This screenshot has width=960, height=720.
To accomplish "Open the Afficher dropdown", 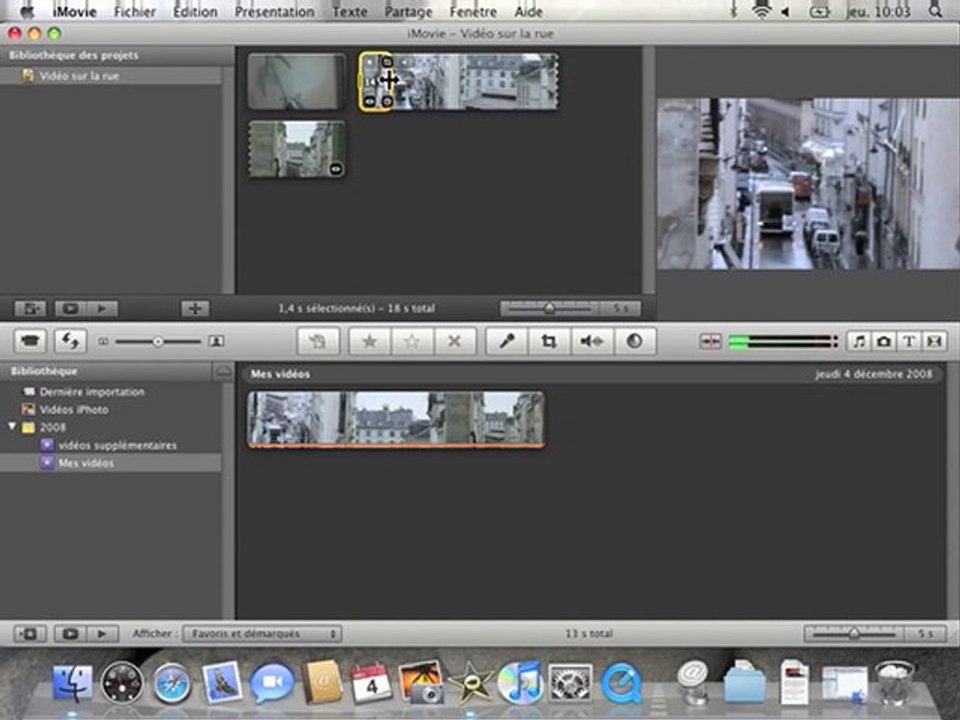I will pyautogui.click(x=262, y=634).
